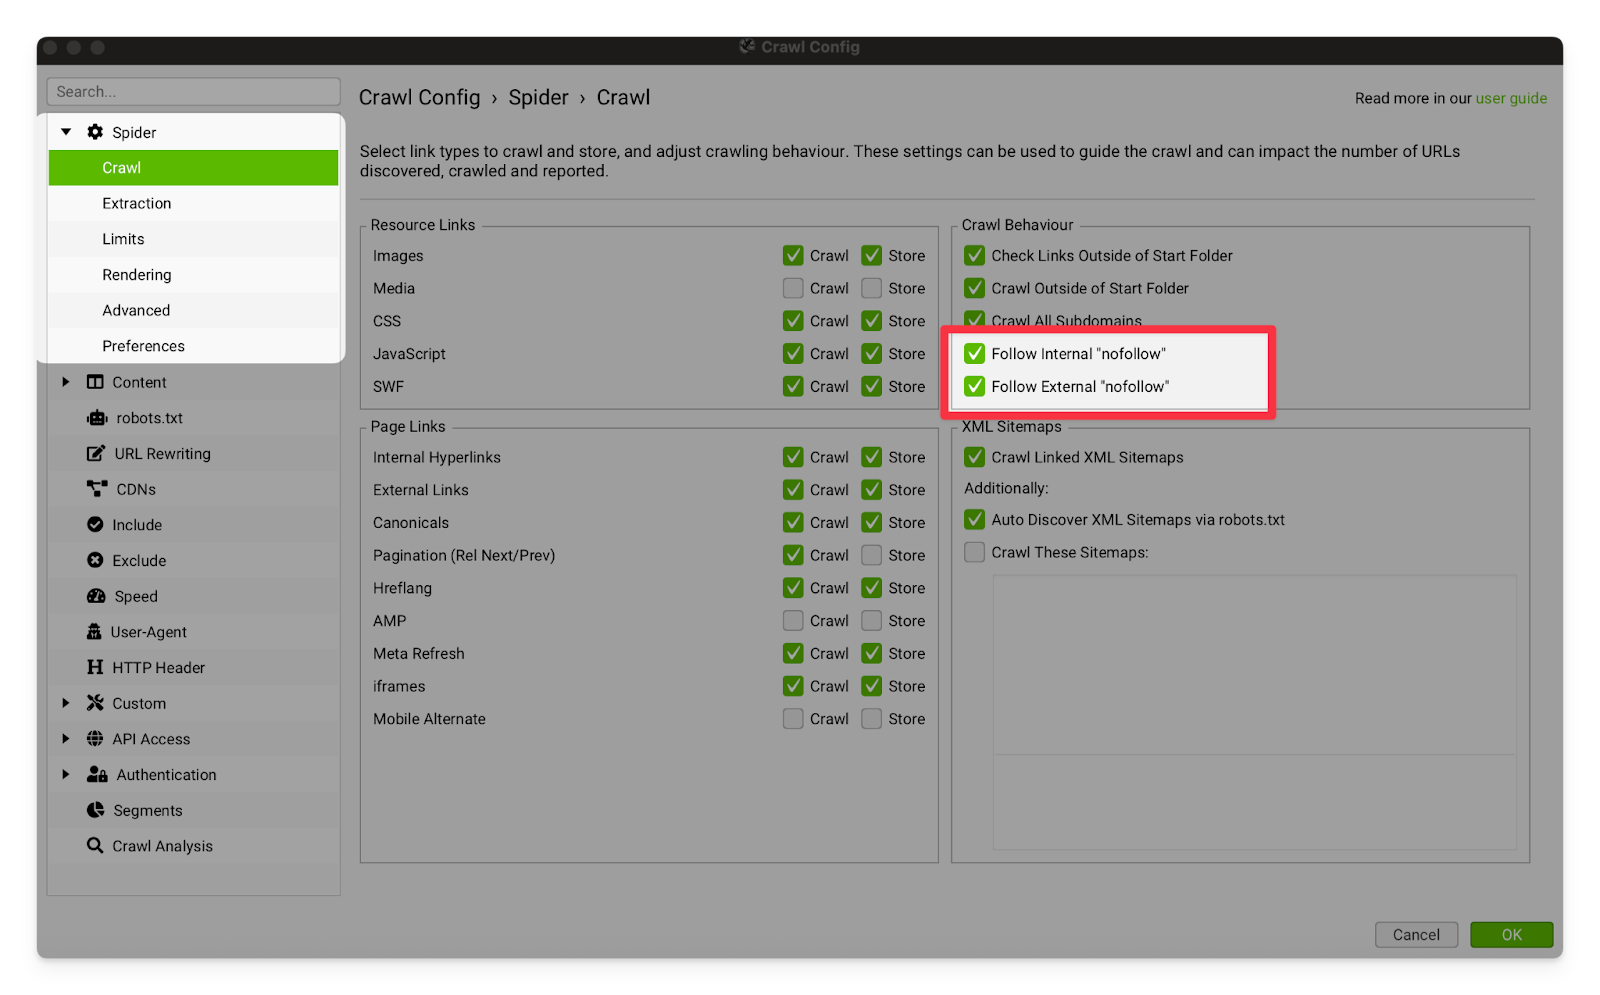The height and width of the screenshot is (995, 1600).
Task: Switch to the Rendering settings page
Action: (137, 275)
